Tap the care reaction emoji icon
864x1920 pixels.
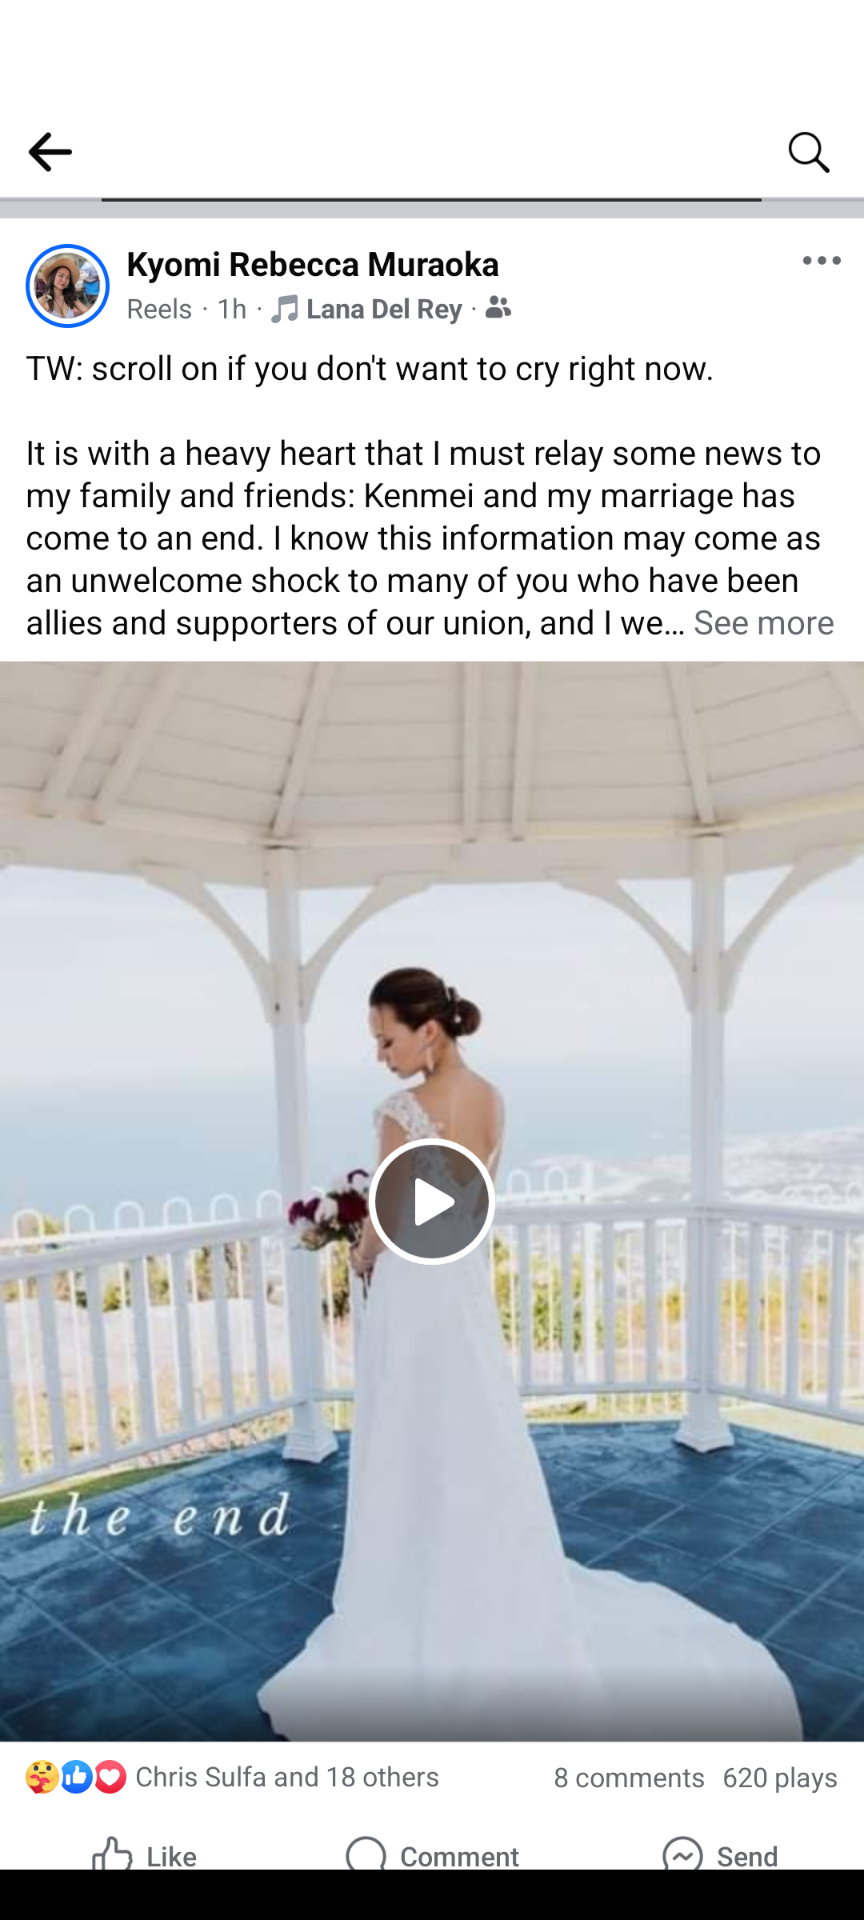click(x=42, y=1777)
